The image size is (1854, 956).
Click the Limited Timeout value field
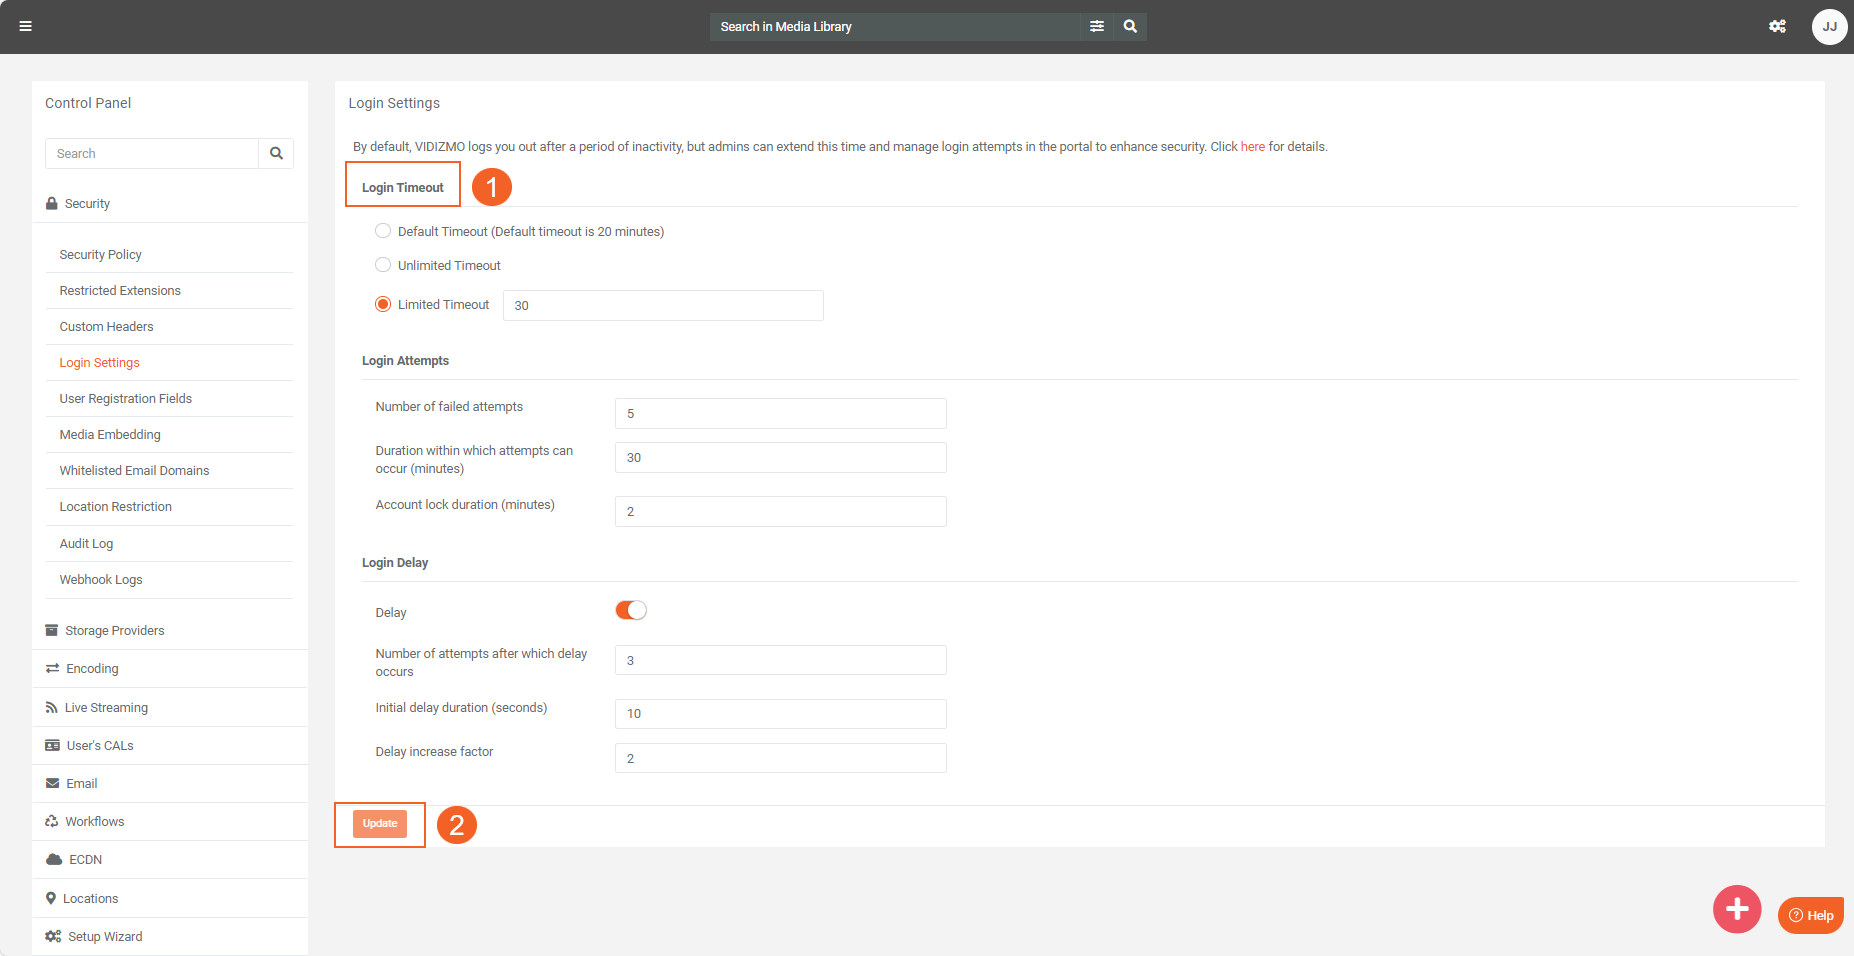(x=662, y=306)
